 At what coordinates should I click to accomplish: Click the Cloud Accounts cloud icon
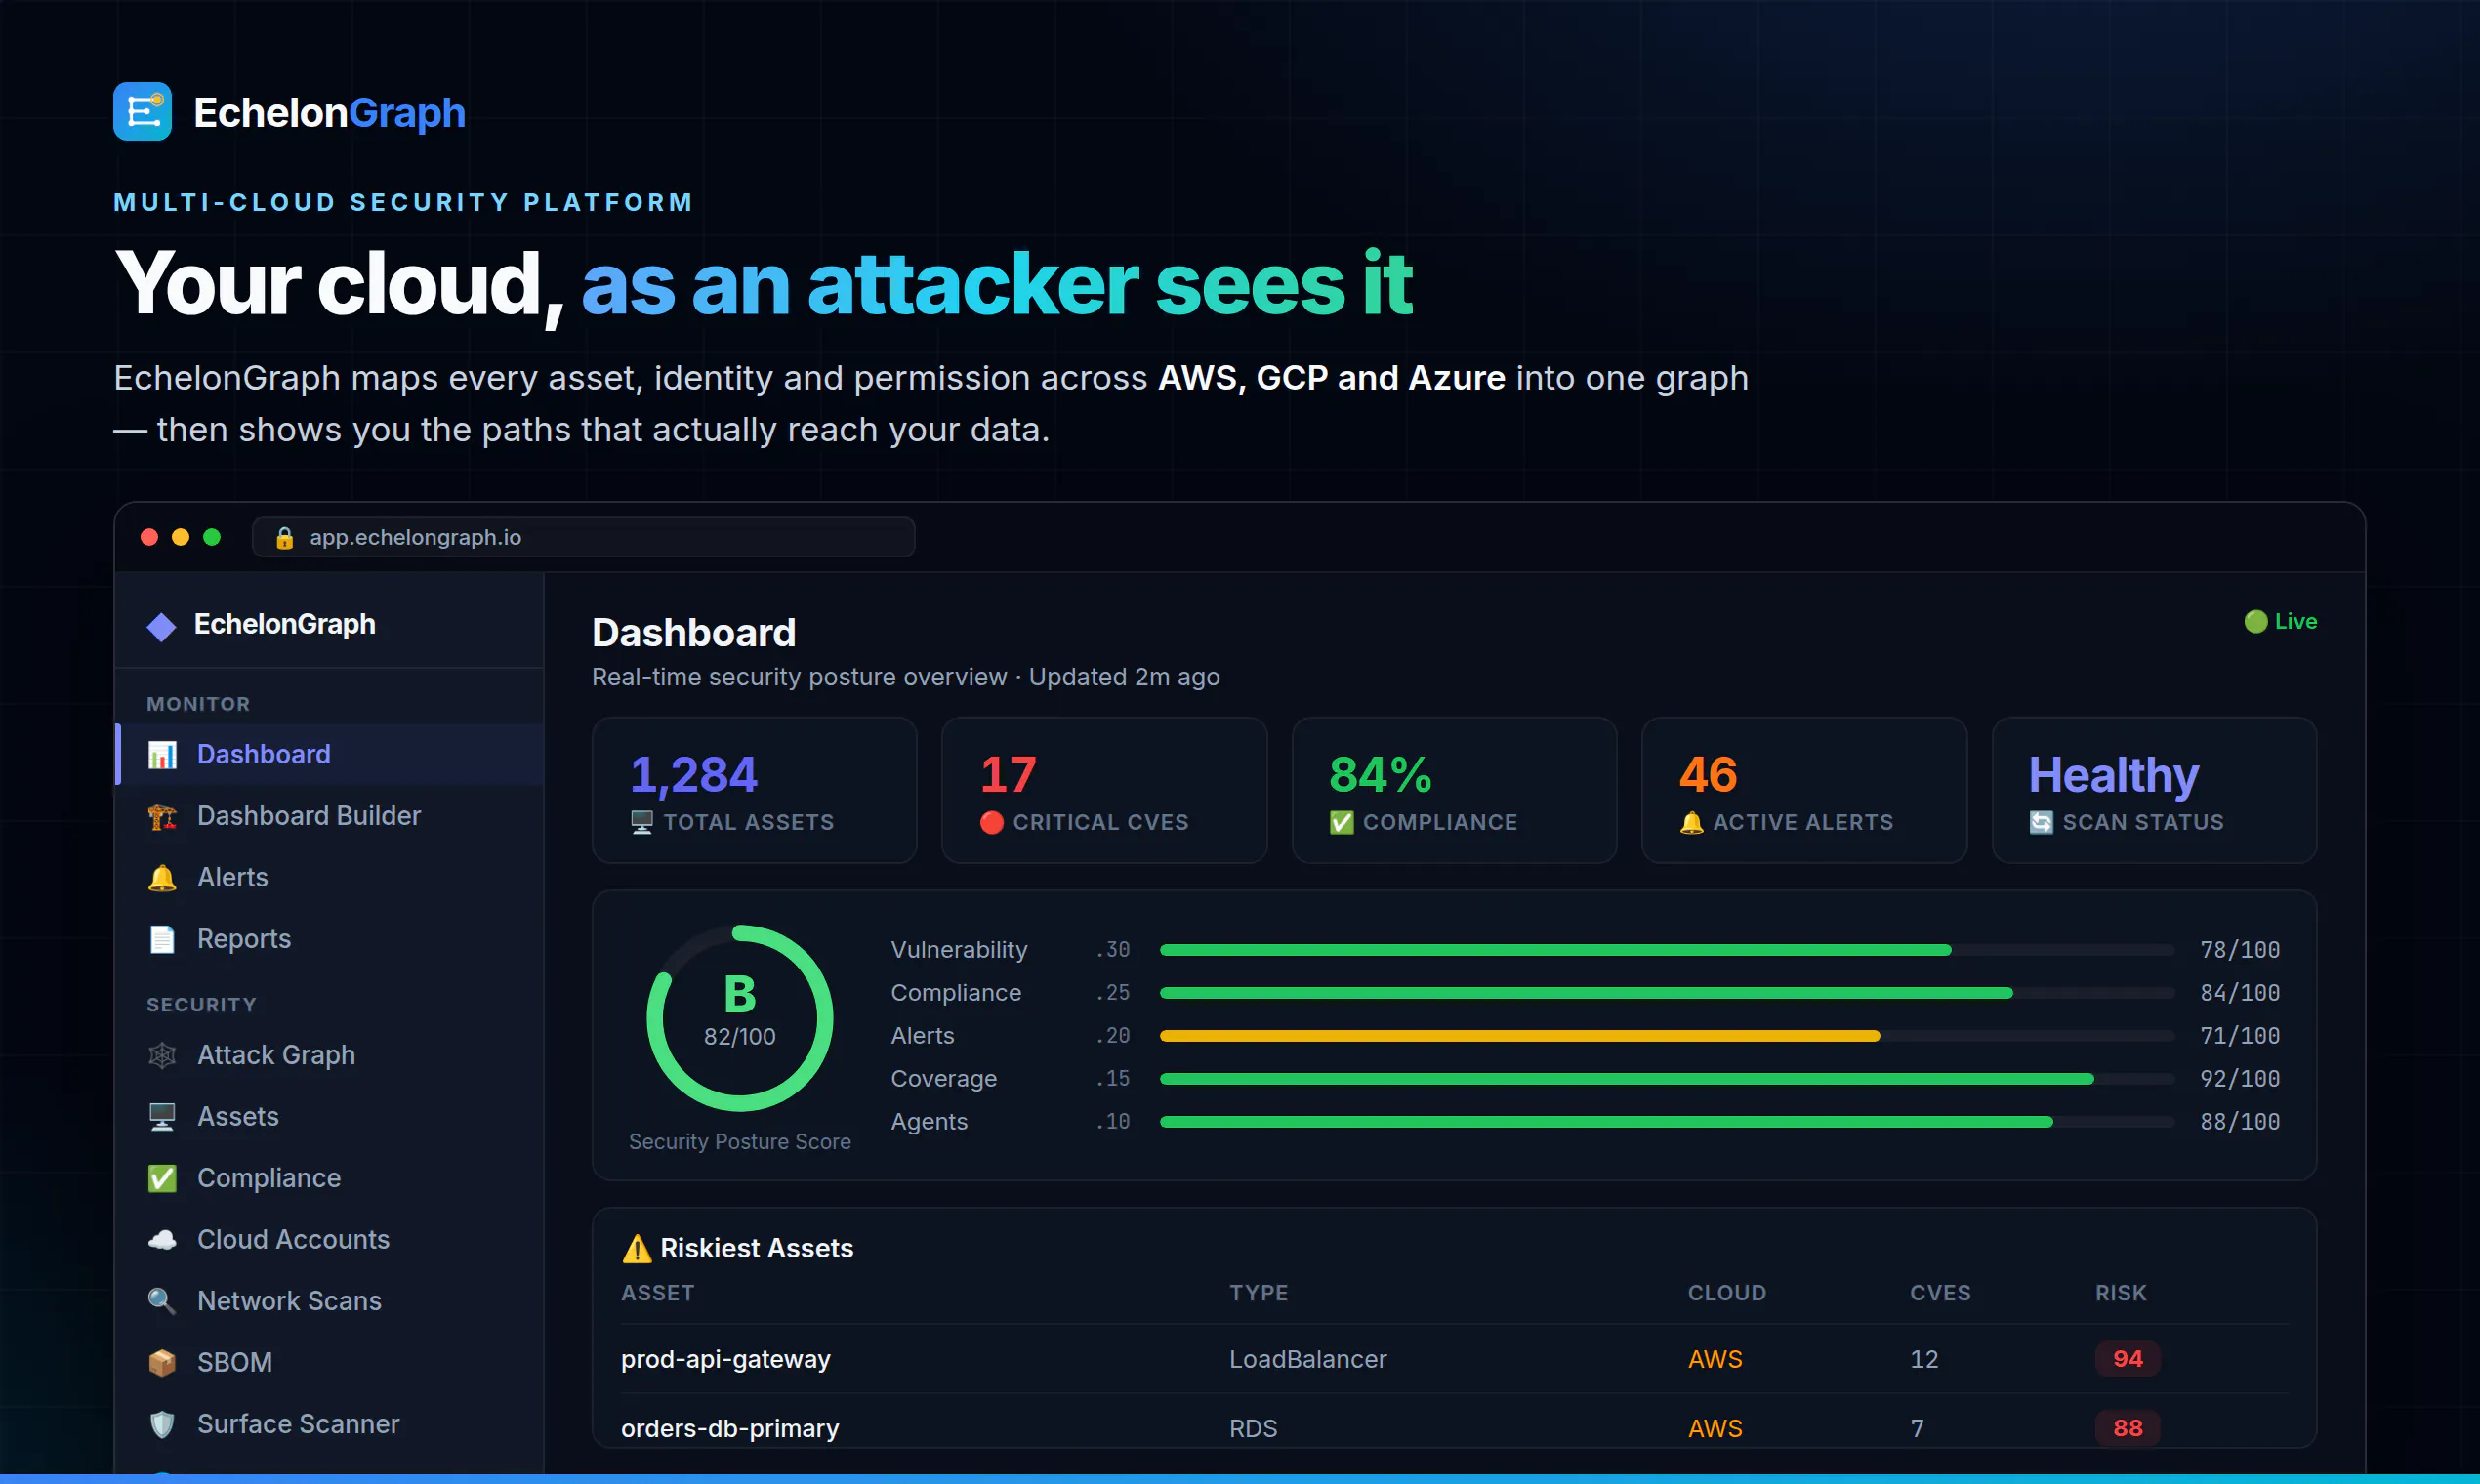162,1240
